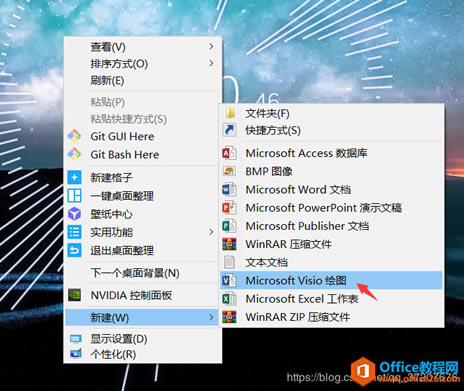
Task: Choose 新建格子 from context menu
Action: coord(143,177)
